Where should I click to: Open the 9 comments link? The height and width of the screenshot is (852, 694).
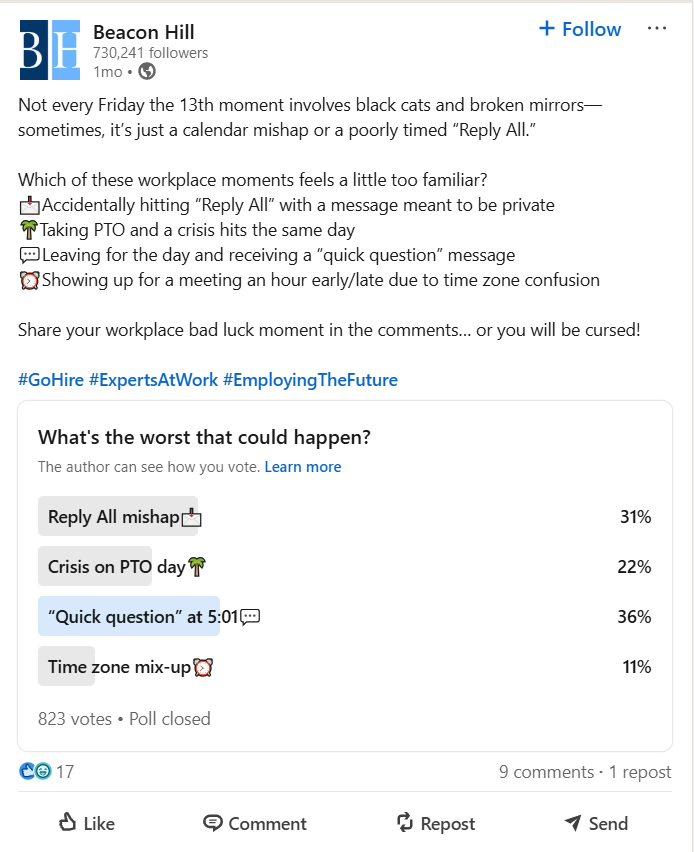coord(547,772)
